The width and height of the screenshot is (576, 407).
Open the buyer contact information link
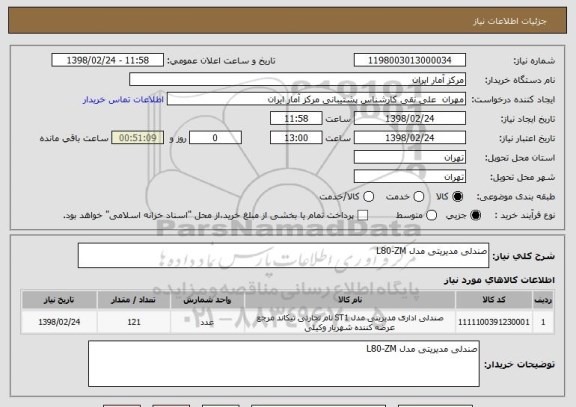123,100
